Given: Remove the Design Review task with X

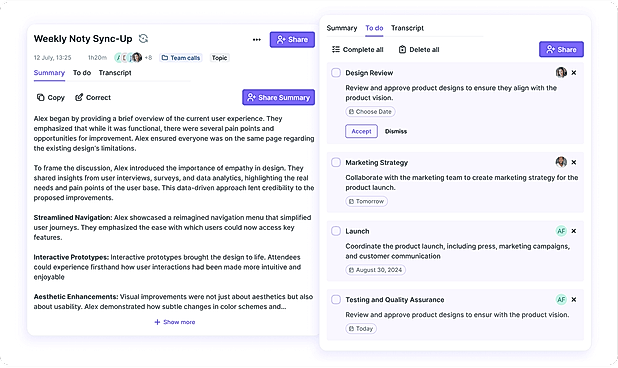Looking at the screenshot, I should 574,72.
